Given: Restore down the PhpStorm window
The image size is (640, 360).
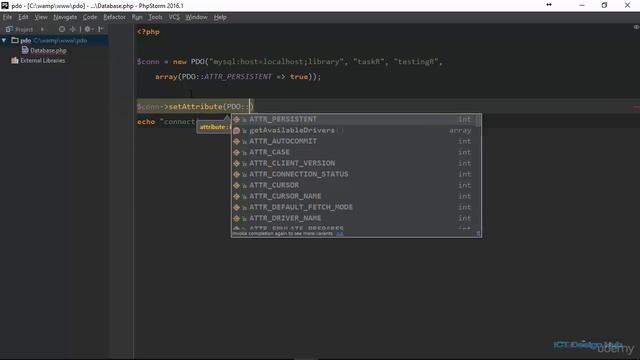Looking at the screenshot, I should coord(604,5).
